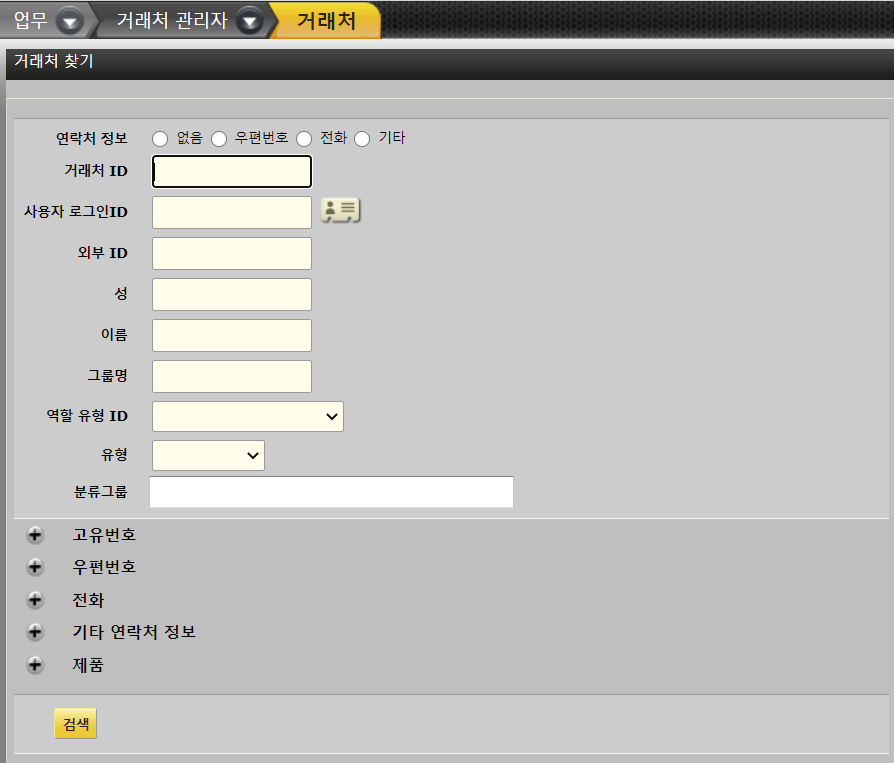Expand the 제품 section plus icon
Image resolution: width=894 pixels, height=763 pixels.
tap(35, 664)
